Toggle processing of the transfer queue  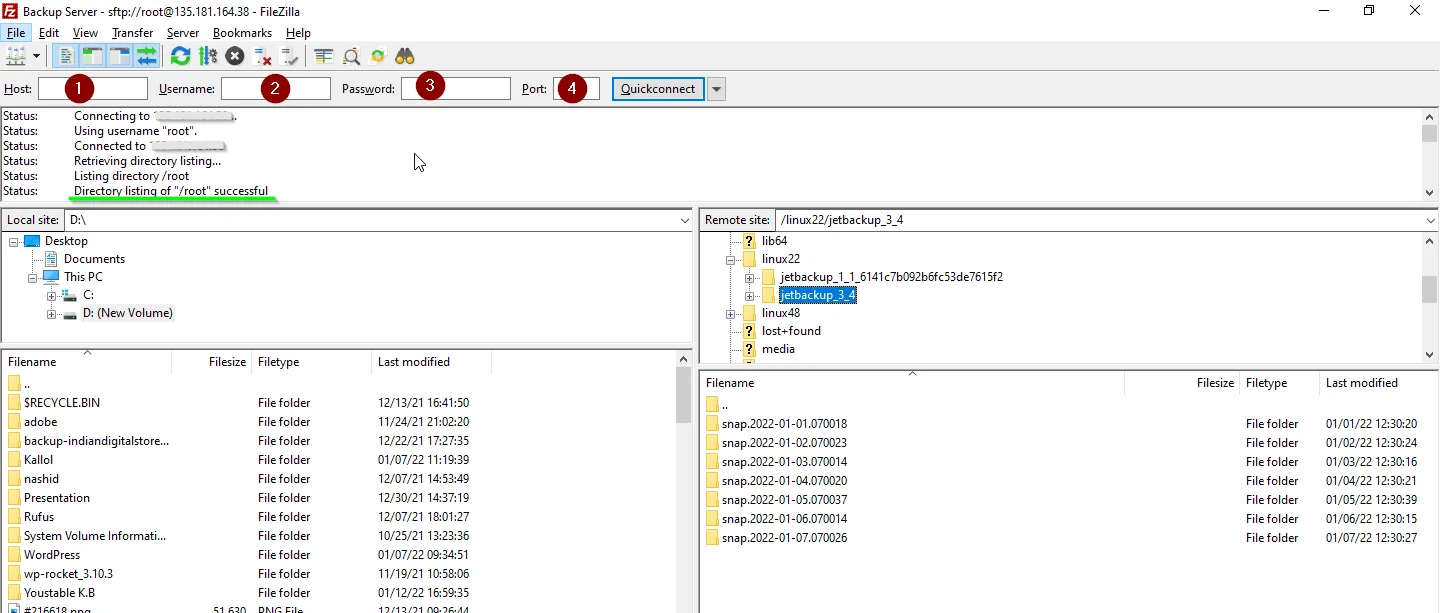208,56
